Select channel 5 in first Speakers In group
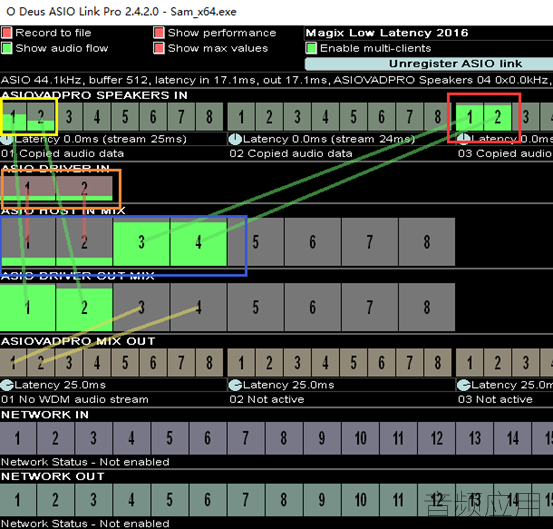The width and height of the screenshot is (553, 529). tap(125, 117)
